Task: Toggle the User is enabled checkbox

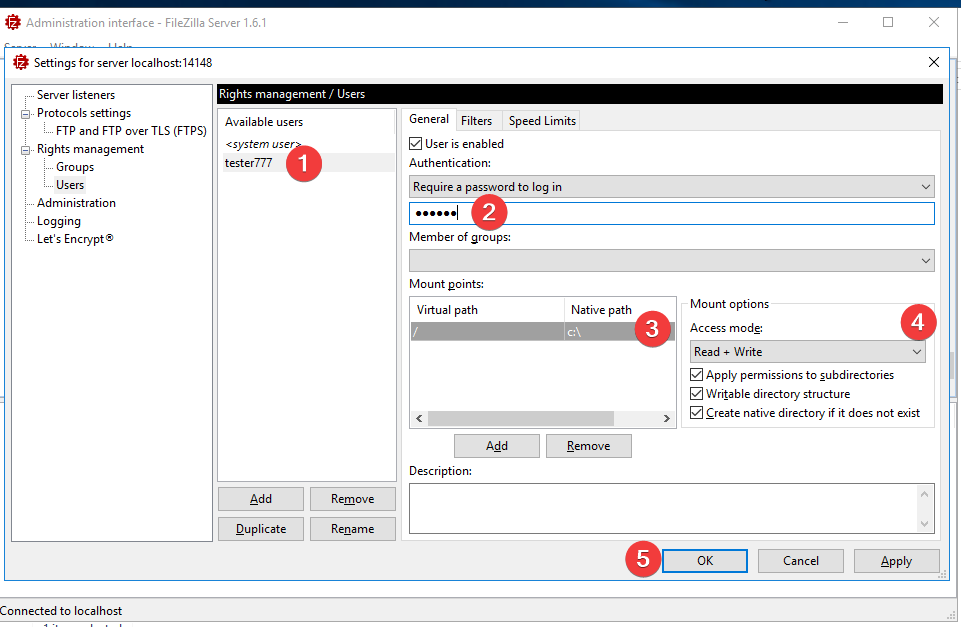Action: [x=416, y=143]
